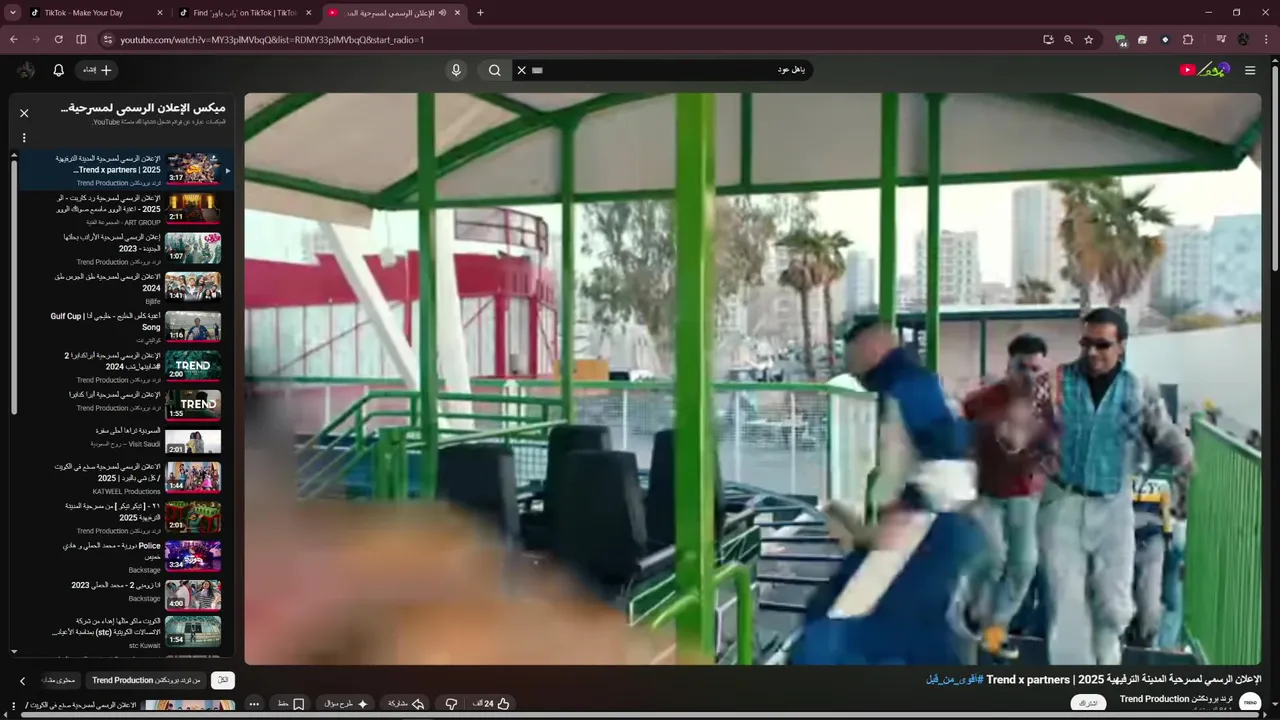Viewport: 1280px width, 720px height.
Task: Open the playlist three-dot options menu
Action: 24,138
